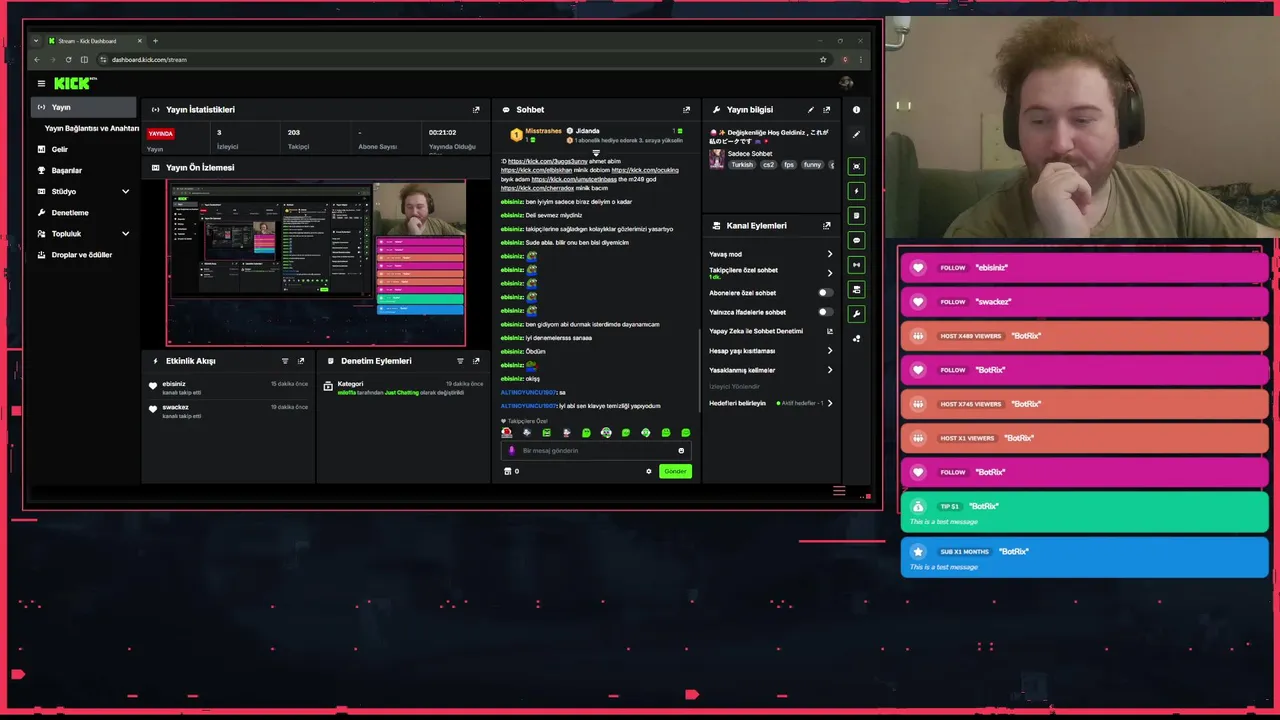Enable Yalnızca ifadelerle sohbet toggle
Viewport: 1280px width, 720px height.
click(x=825, y=312)
